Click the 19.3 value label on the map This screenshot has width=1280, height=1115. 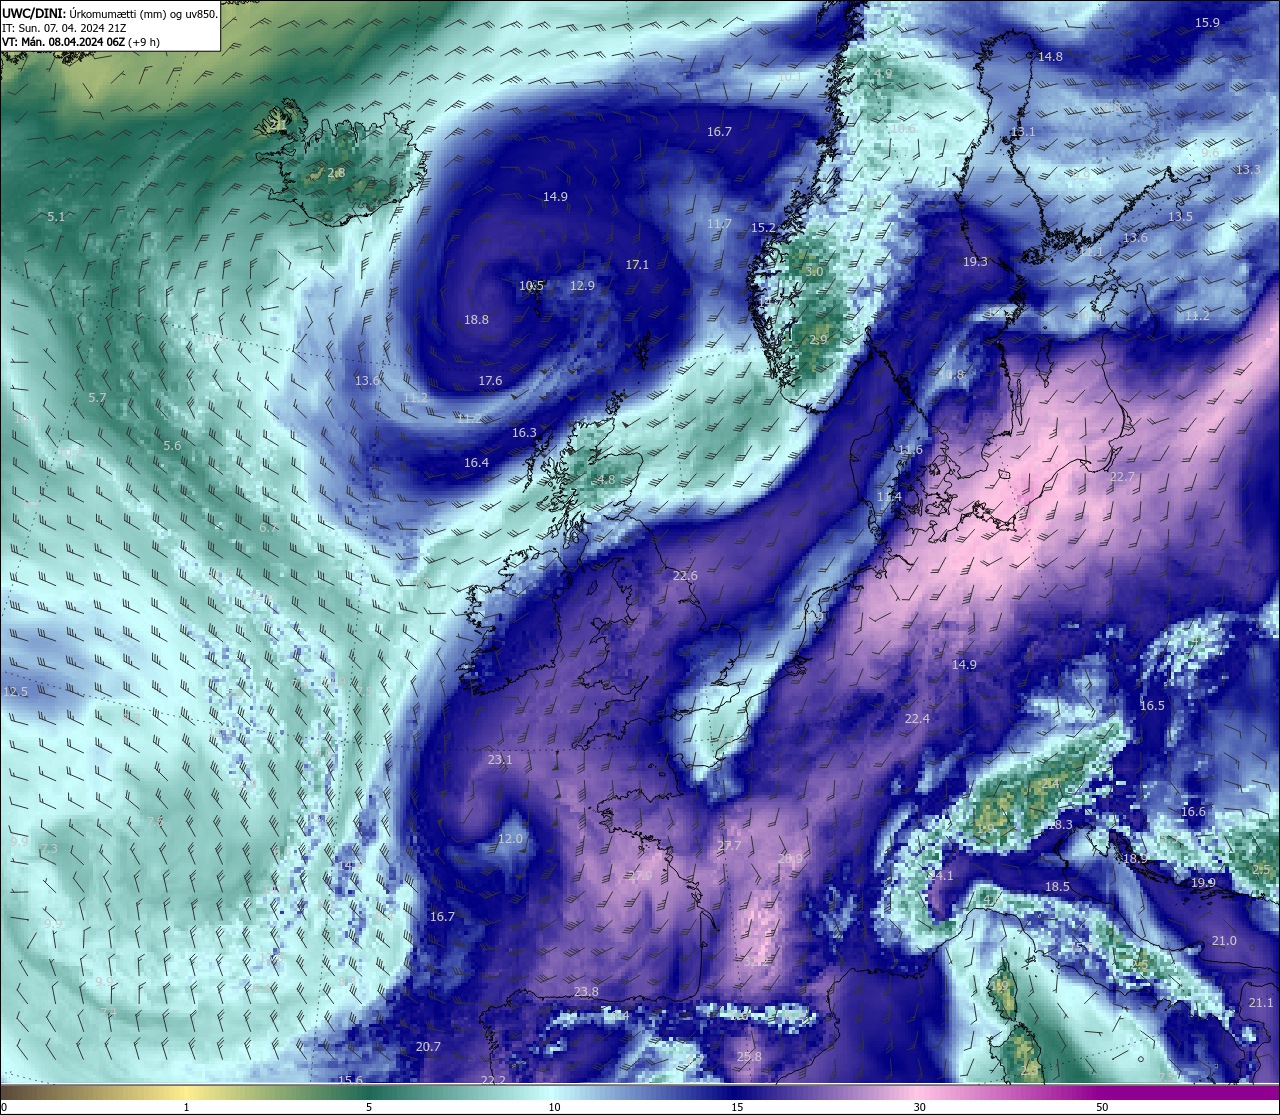tap(975, 262)
